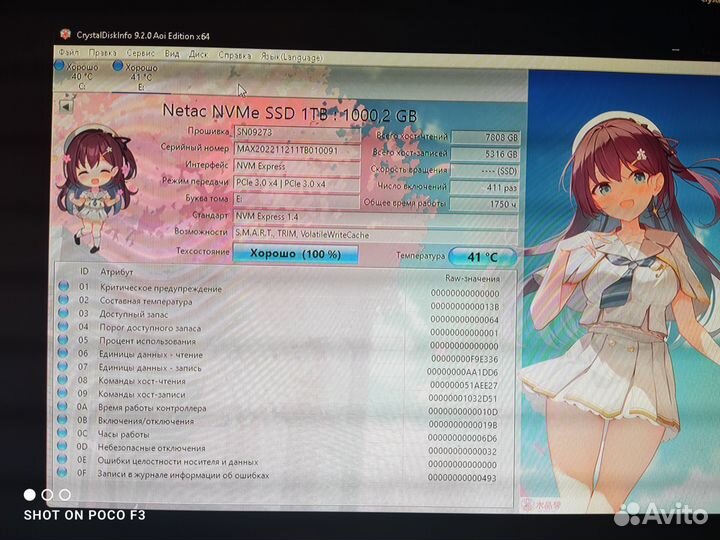Click the ID column header
Image resolution: width=720 pixels, height=540 pixels.
tap(84, 271)
